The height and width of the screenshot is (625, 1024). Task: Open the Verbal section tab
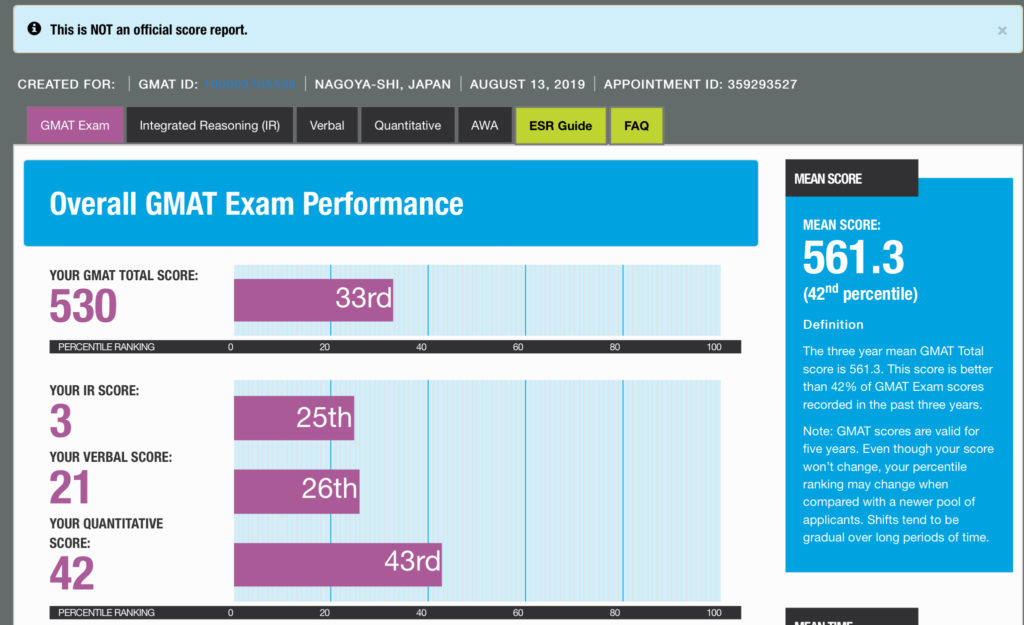click(327, 125)
